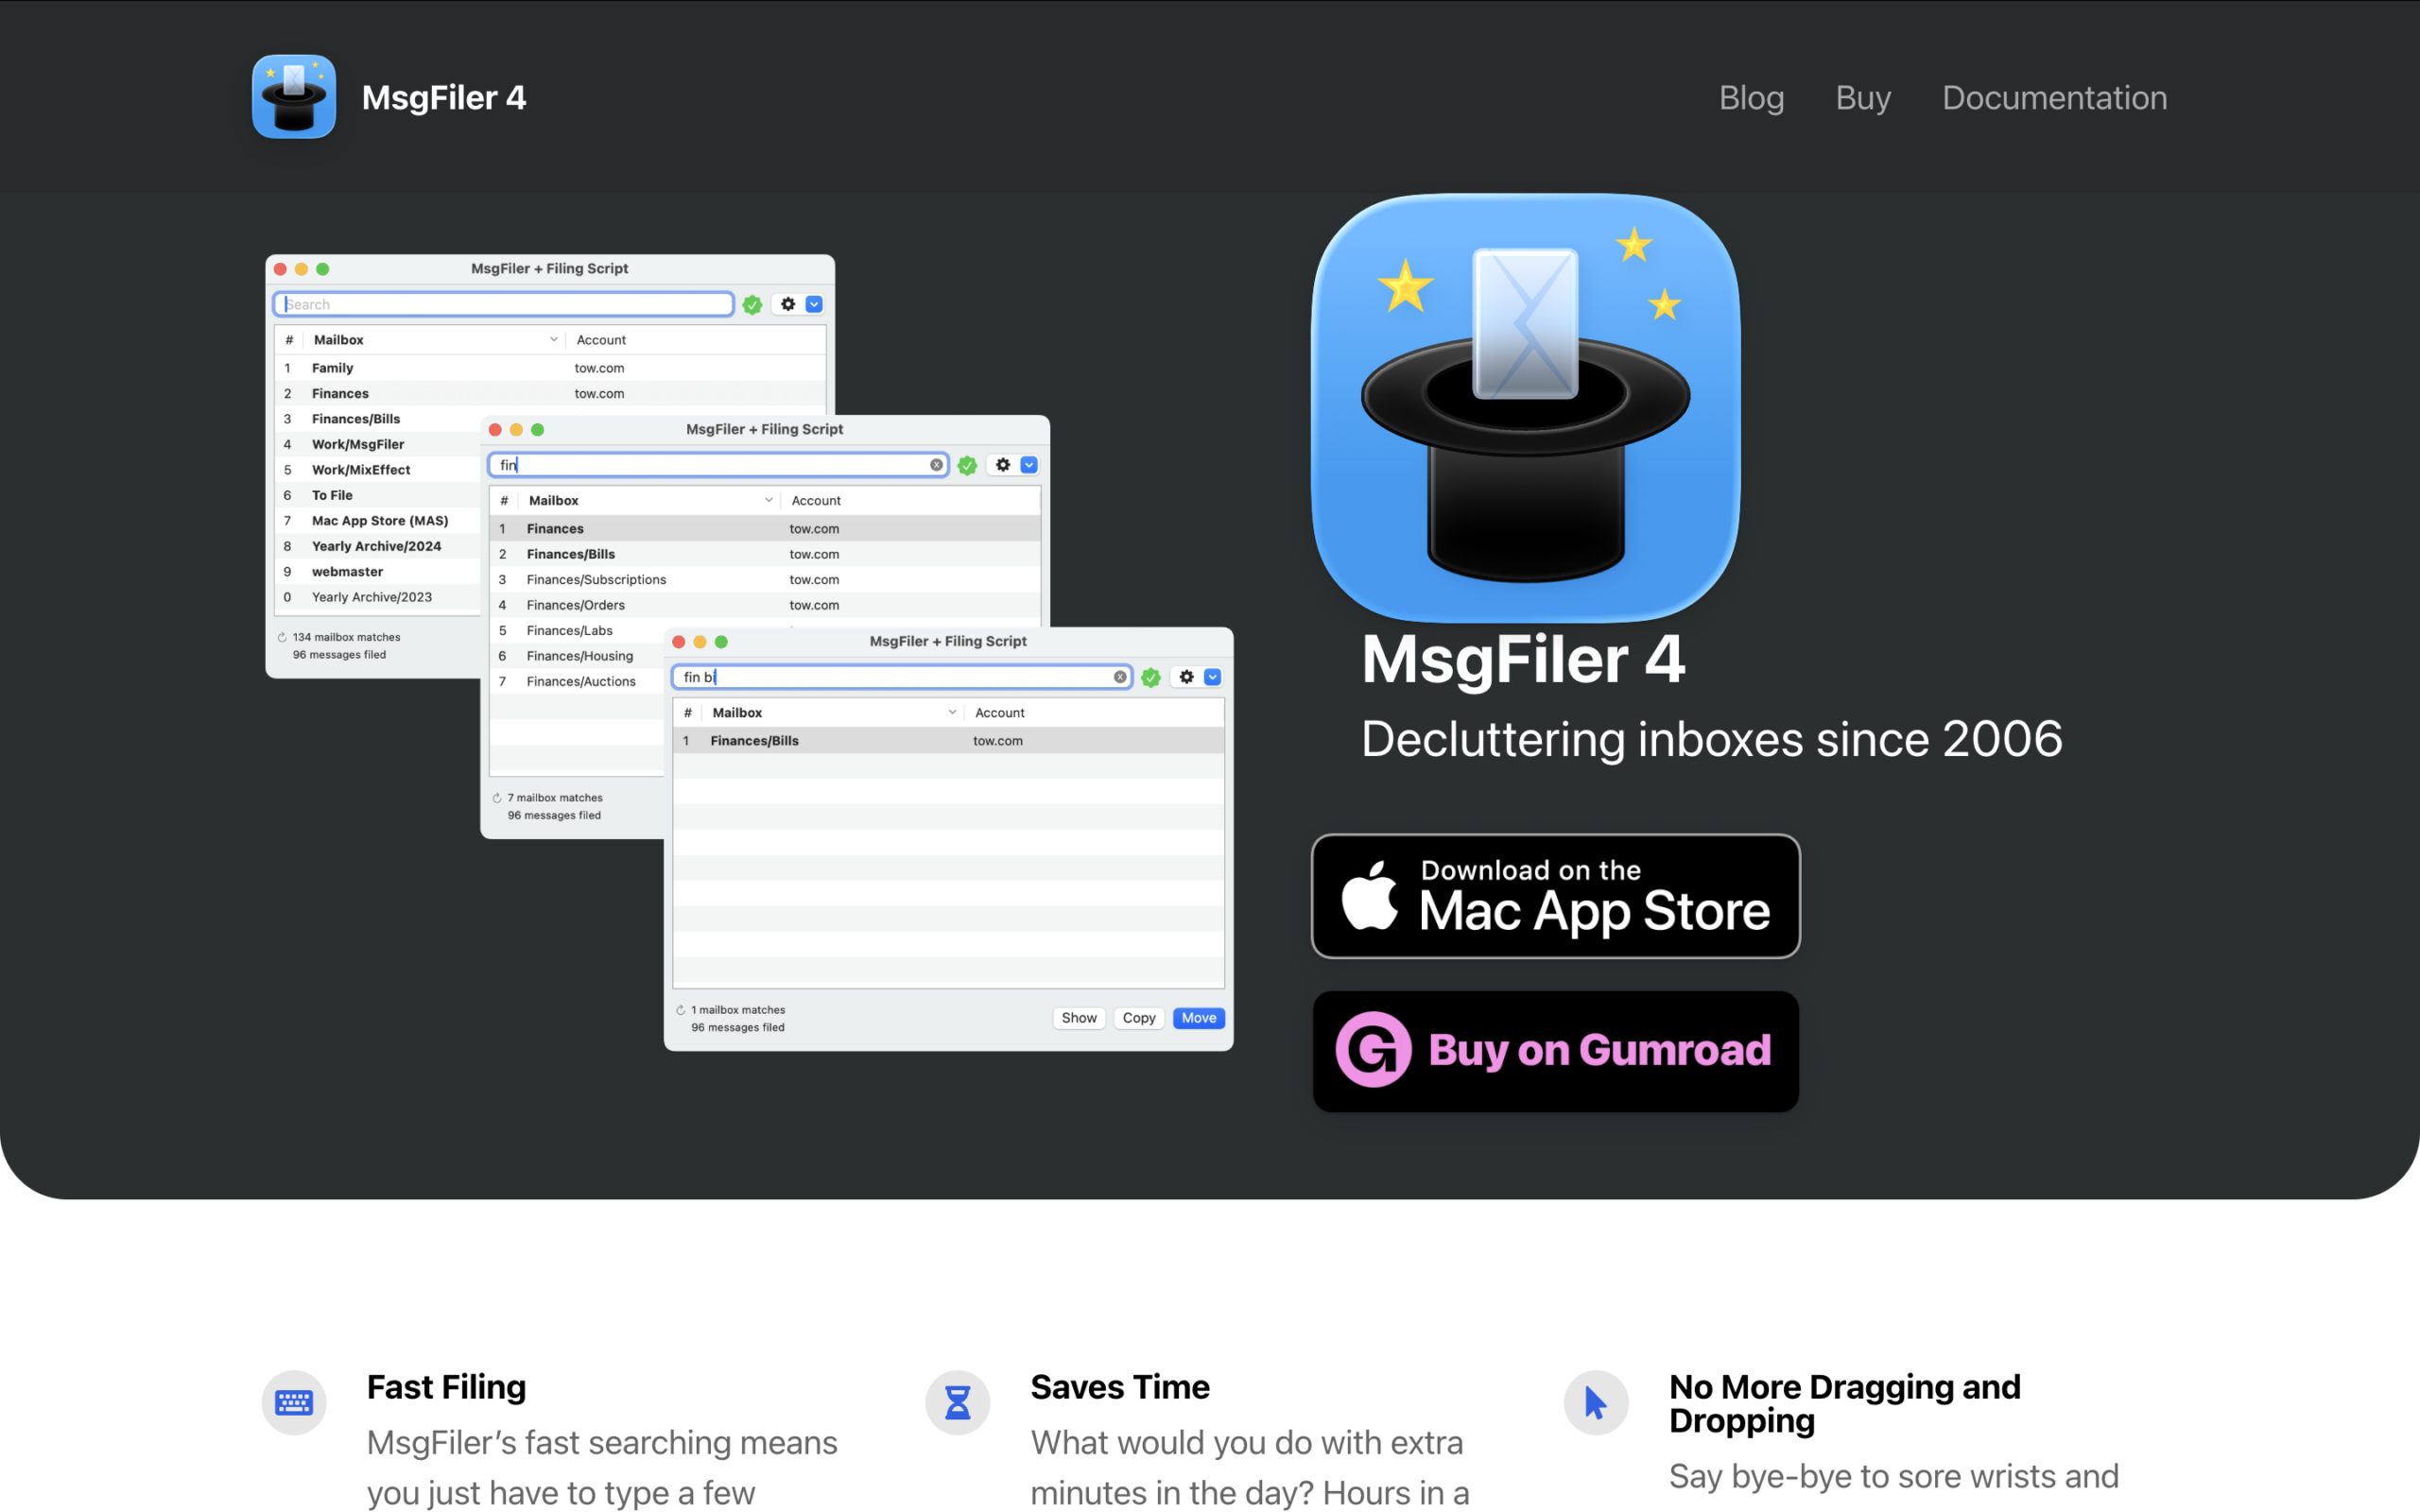
Task: Select the Work/MixEffect mailbox row
Action: coord(378,470)
